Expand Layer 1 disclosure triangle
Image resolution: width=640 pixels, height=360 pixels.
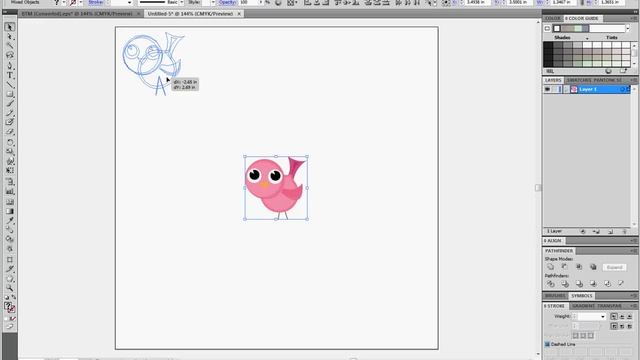tap(566, 89)
